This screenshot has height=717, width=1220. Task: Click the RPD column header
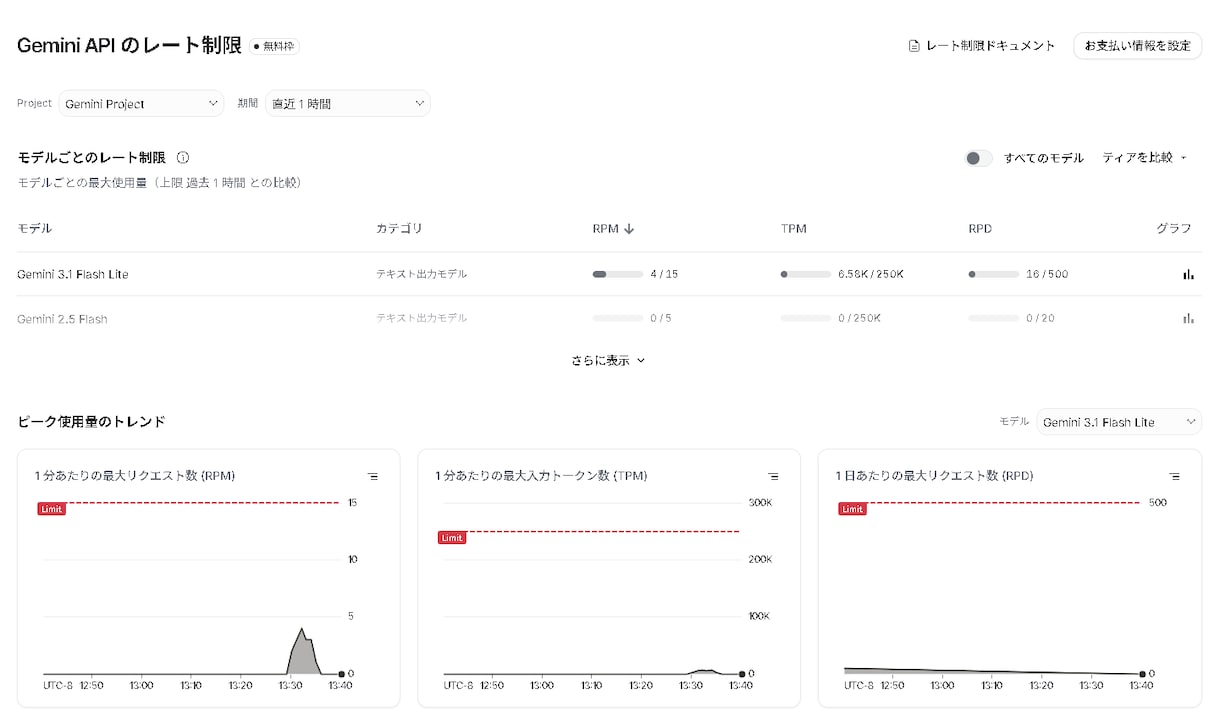click(x=980, y=229)
